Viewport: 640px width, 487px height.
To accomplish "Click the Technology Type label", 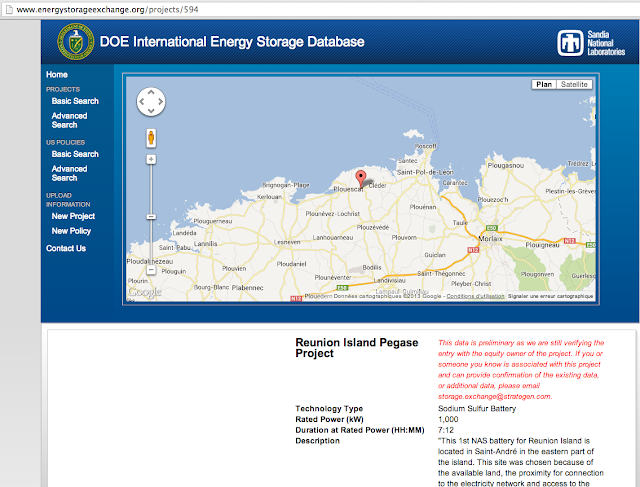I will 329,409.
